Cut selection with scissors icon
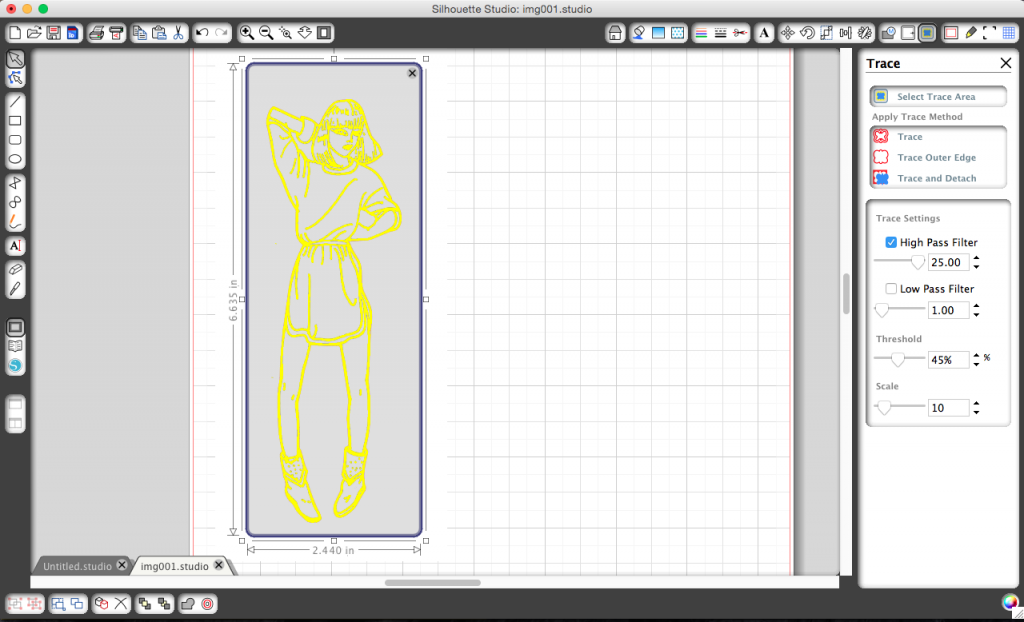The height and width of the screenshot is (622, 1024). tap(178, 33)
